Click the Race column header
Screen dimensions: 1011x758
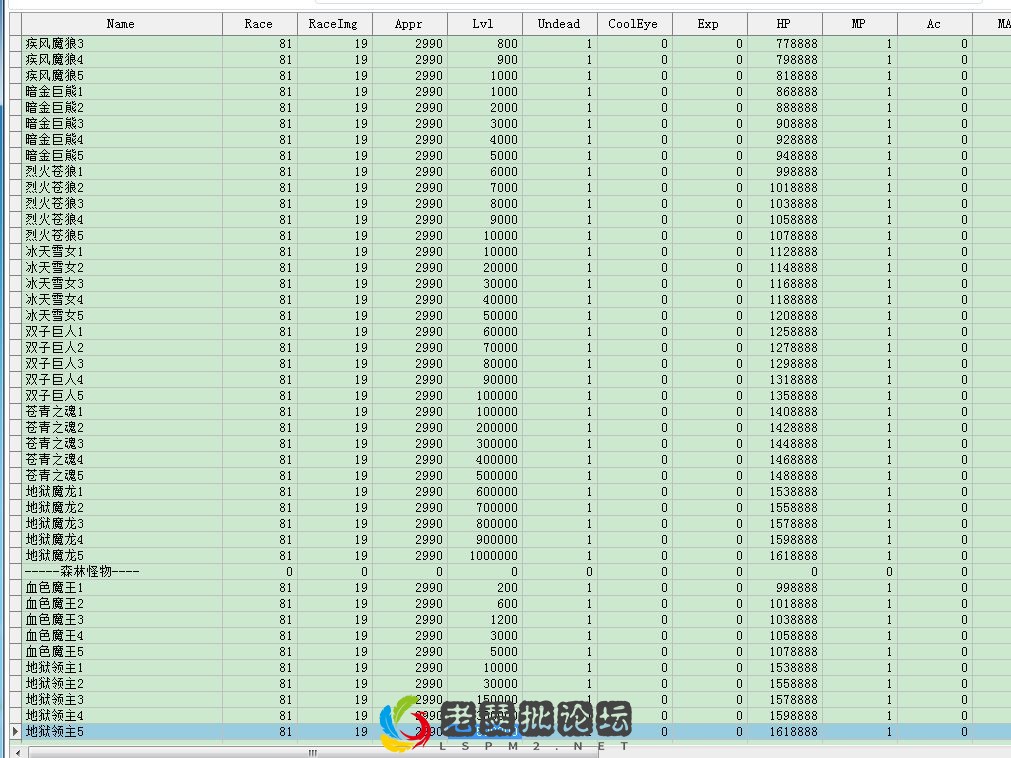tap(258, 24)
